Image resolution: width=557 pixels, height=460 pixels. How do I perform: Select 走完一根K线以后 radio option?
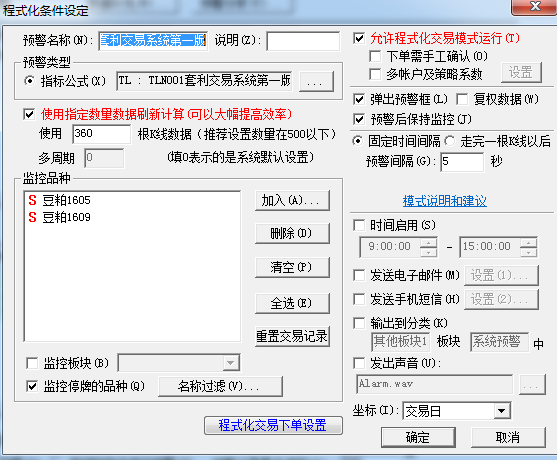(x=450, y=141)
